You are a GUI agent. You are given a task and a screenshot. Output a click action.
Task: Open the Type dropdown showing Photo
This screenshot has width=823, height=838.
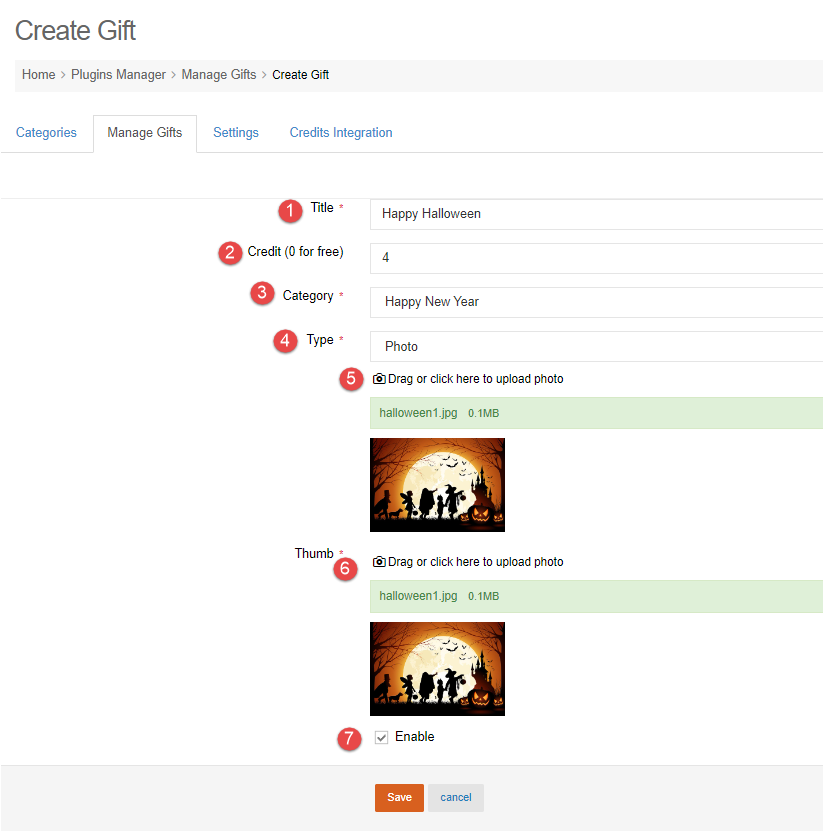[596, 347]
